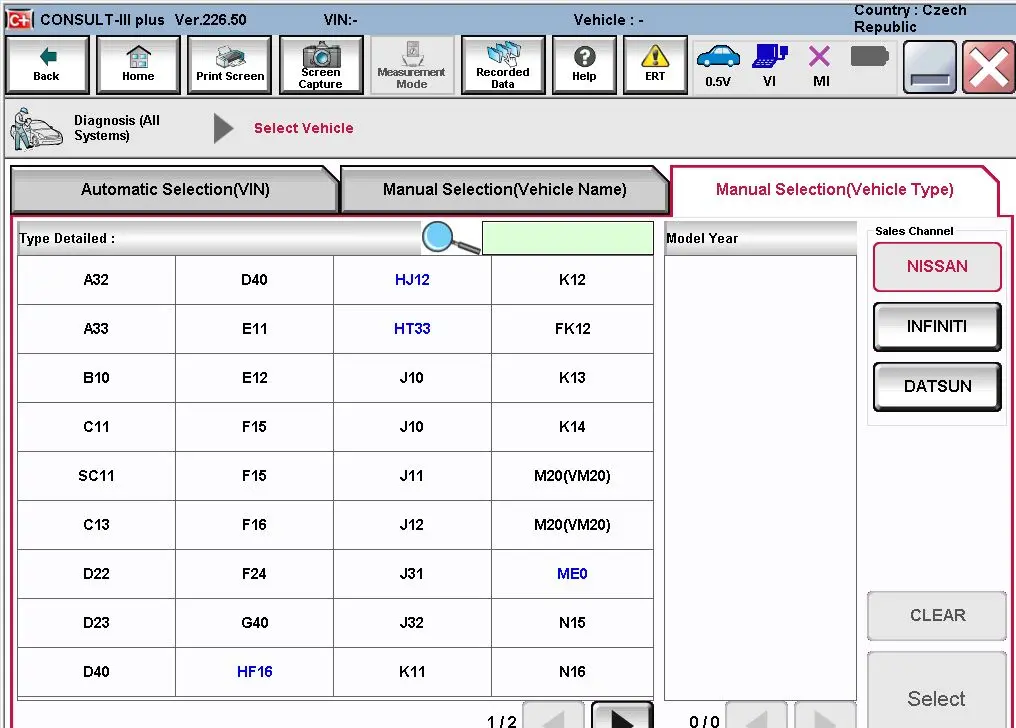
Task: Click the Select confirmation button
Action: [x=936, y=698]
